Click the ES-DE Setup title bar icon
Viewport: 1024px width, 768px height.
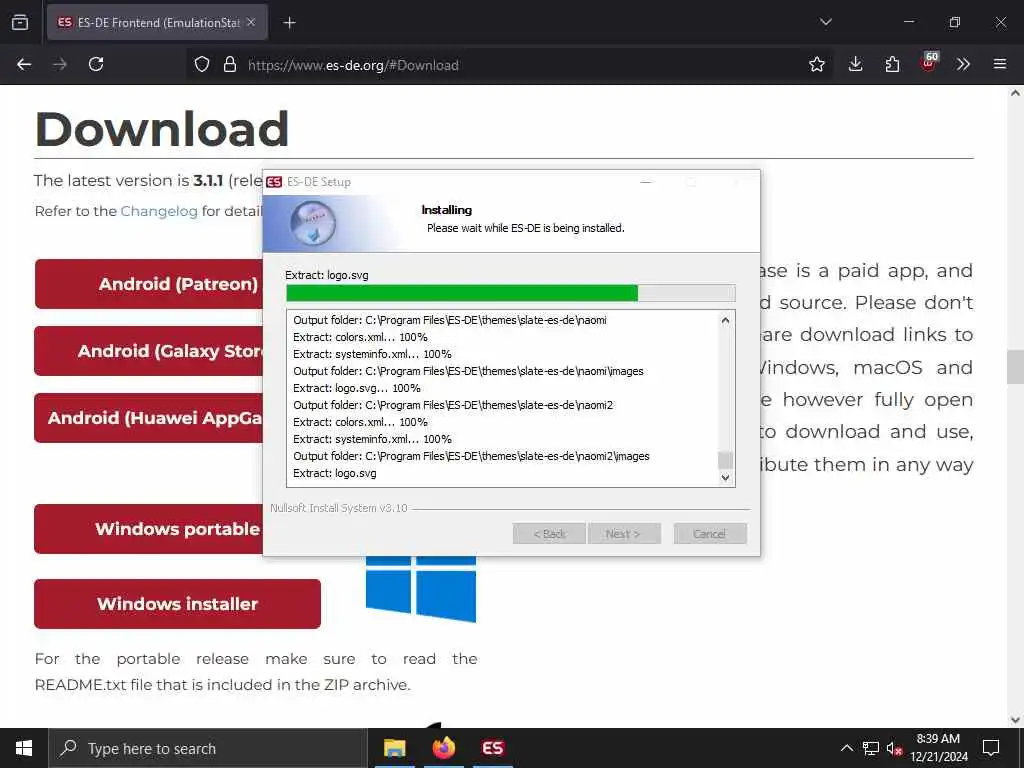click(x=274, y=182)
